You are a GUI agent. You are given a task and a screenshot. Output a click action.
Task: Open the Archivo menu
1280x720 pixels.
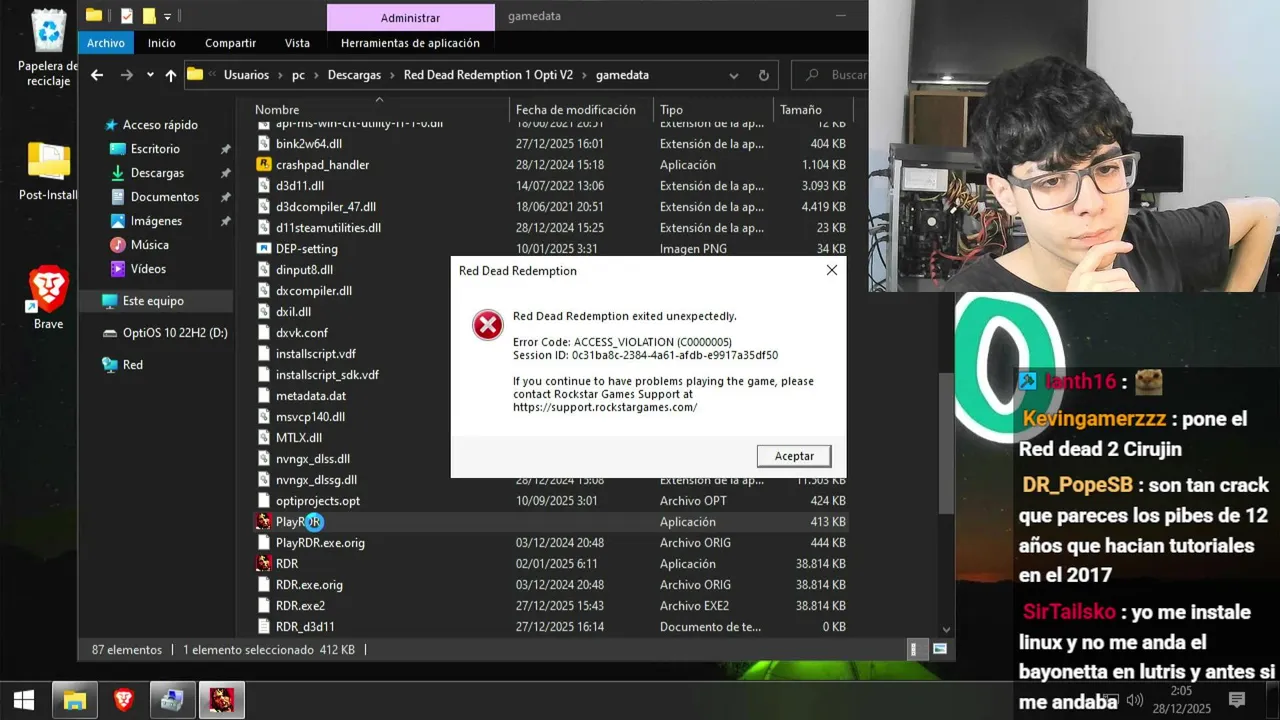click(105, 43)
